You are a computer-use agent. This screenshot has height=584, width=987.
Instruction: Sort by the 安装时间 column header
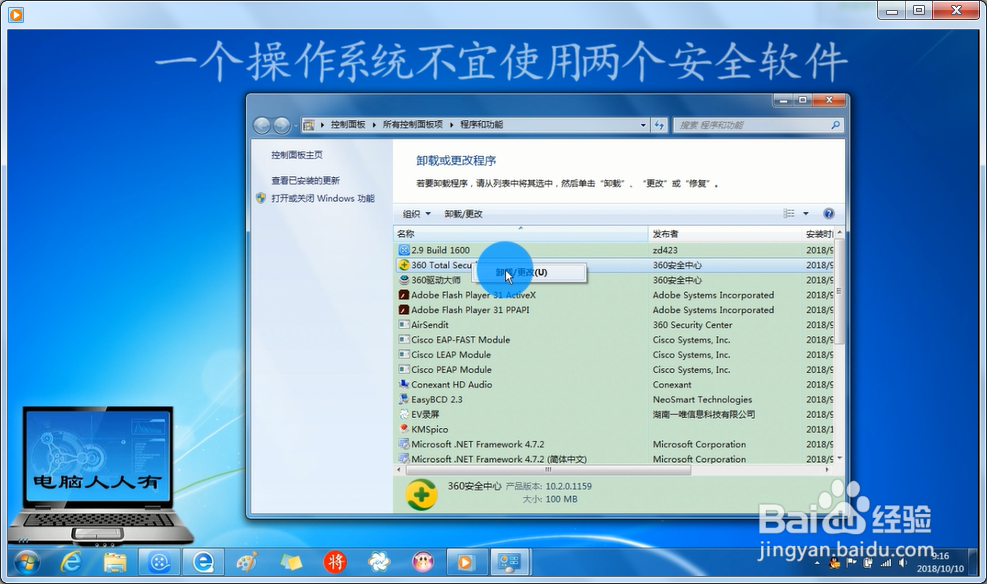tap(818, 233)
